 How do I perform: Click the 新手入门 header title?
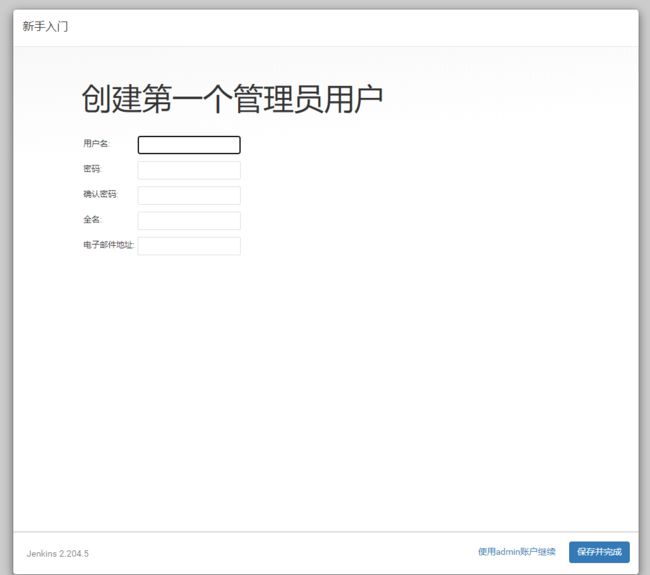[x=45, y=27]
